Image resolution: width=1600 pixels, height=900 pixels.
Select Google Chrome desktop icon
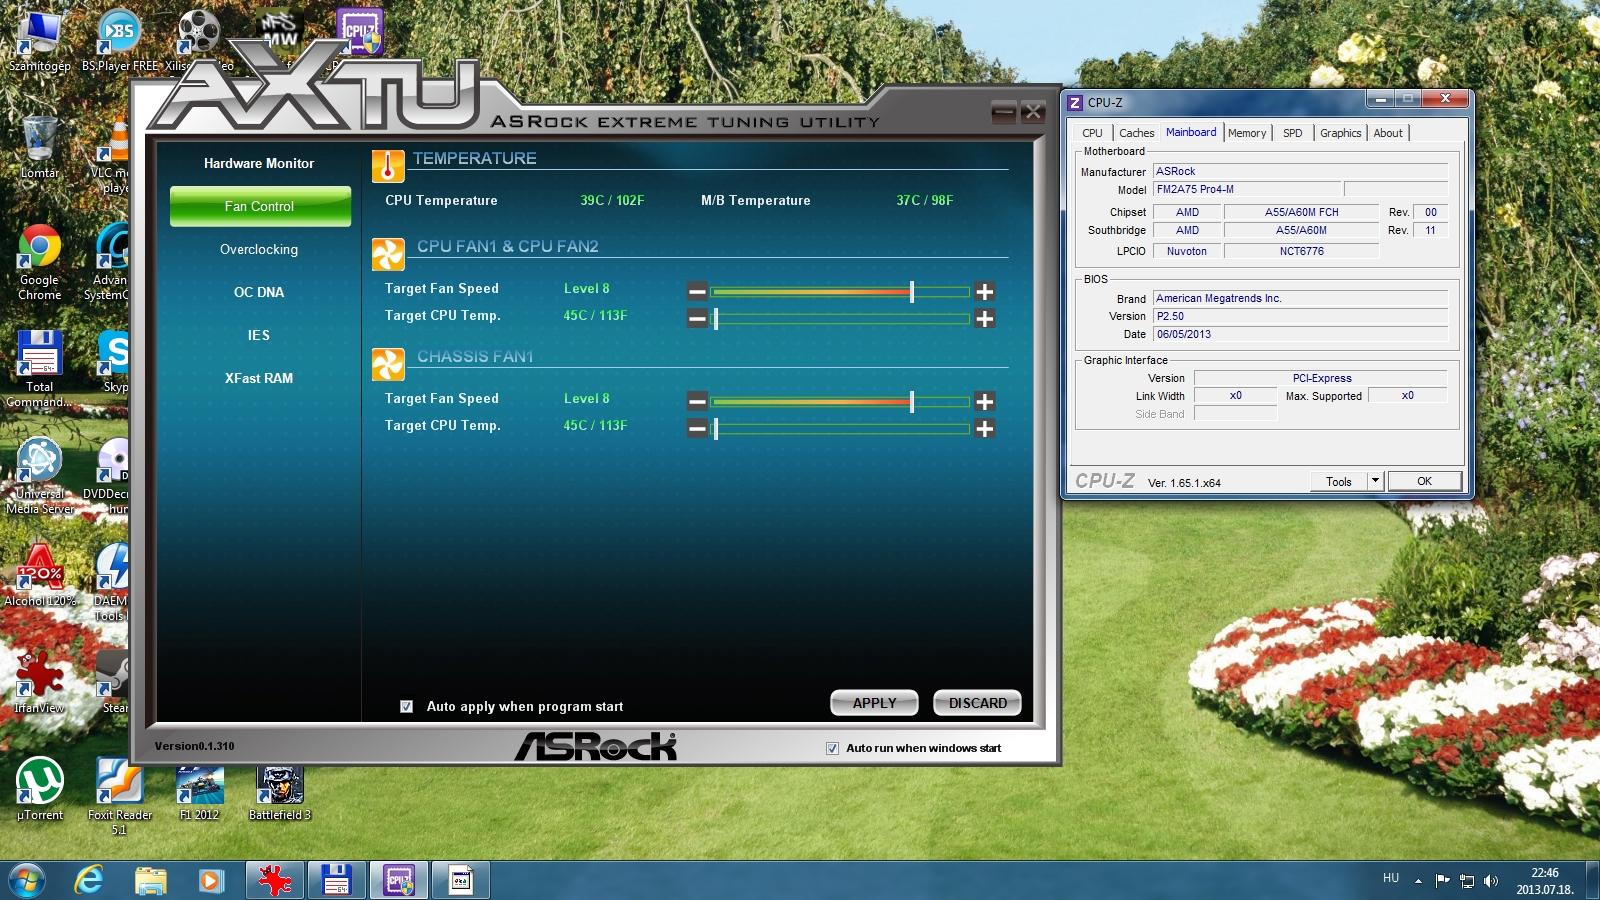(x=40, y=263)
